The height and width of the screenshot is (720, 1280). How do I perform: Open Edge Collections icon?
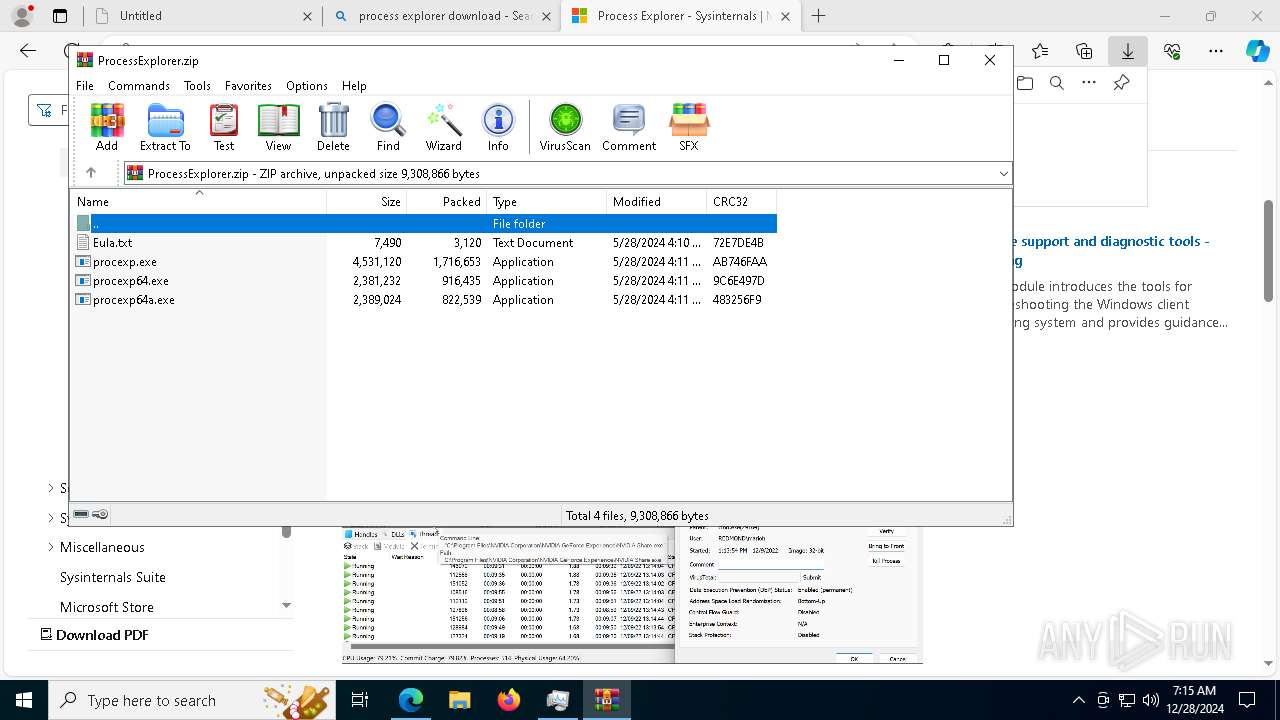pyautogui.click(x=1084, y=51)
